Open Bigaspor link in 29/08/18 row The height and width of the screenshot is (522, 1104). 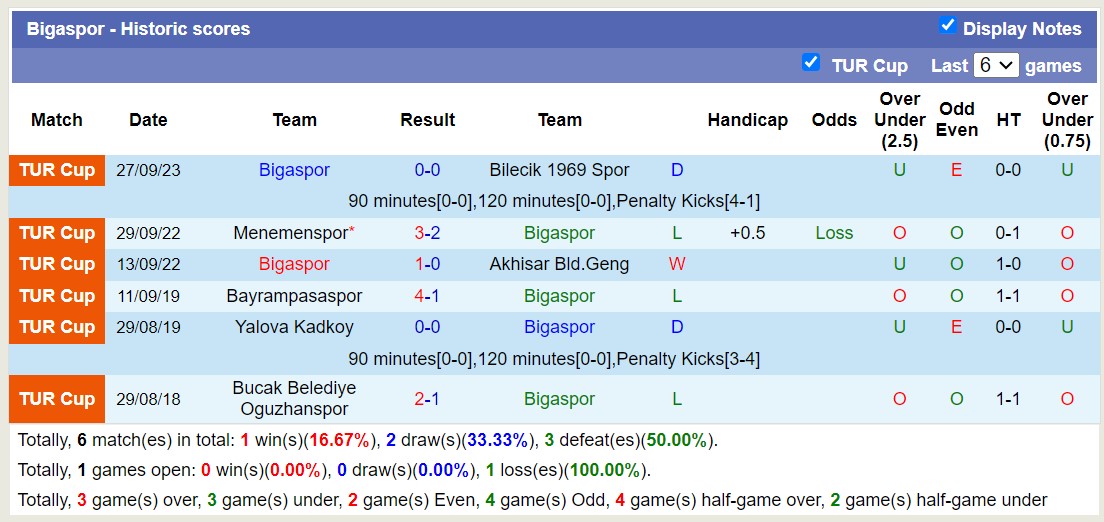(x=560, y=399)
